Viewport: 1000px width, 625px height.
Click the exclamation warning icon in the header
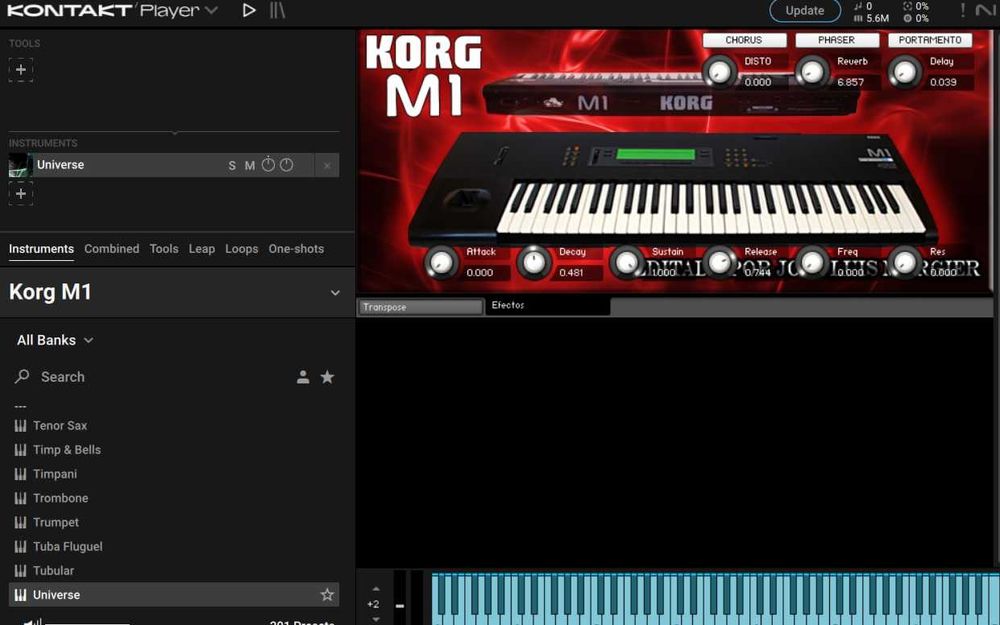tap(963, 10)
